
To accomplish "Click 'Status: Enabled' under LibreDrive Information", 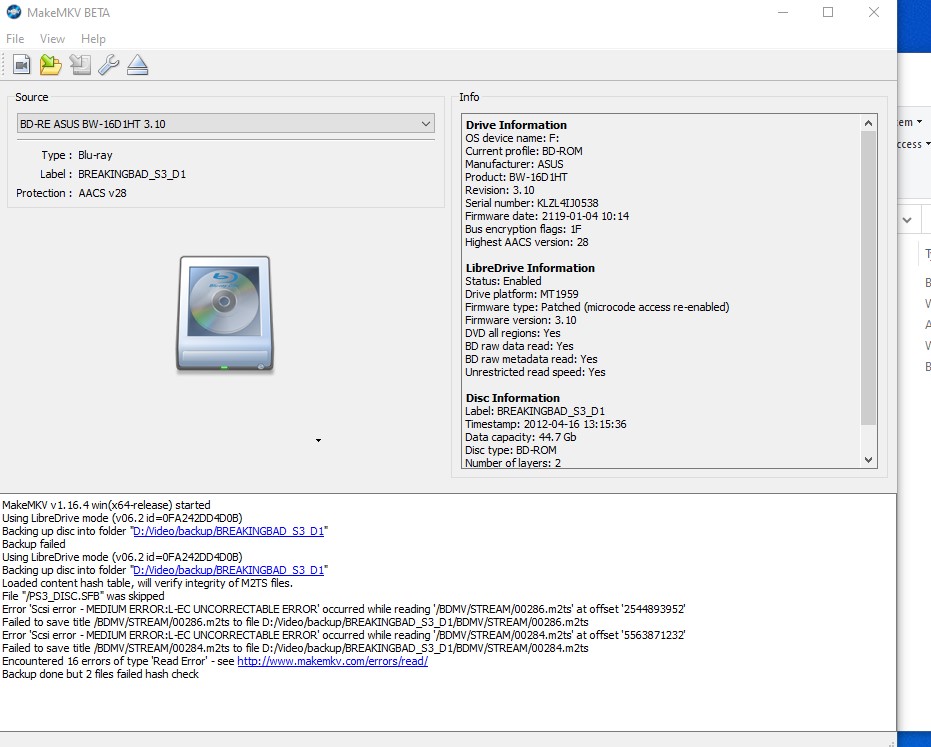I will coord(503,281).
